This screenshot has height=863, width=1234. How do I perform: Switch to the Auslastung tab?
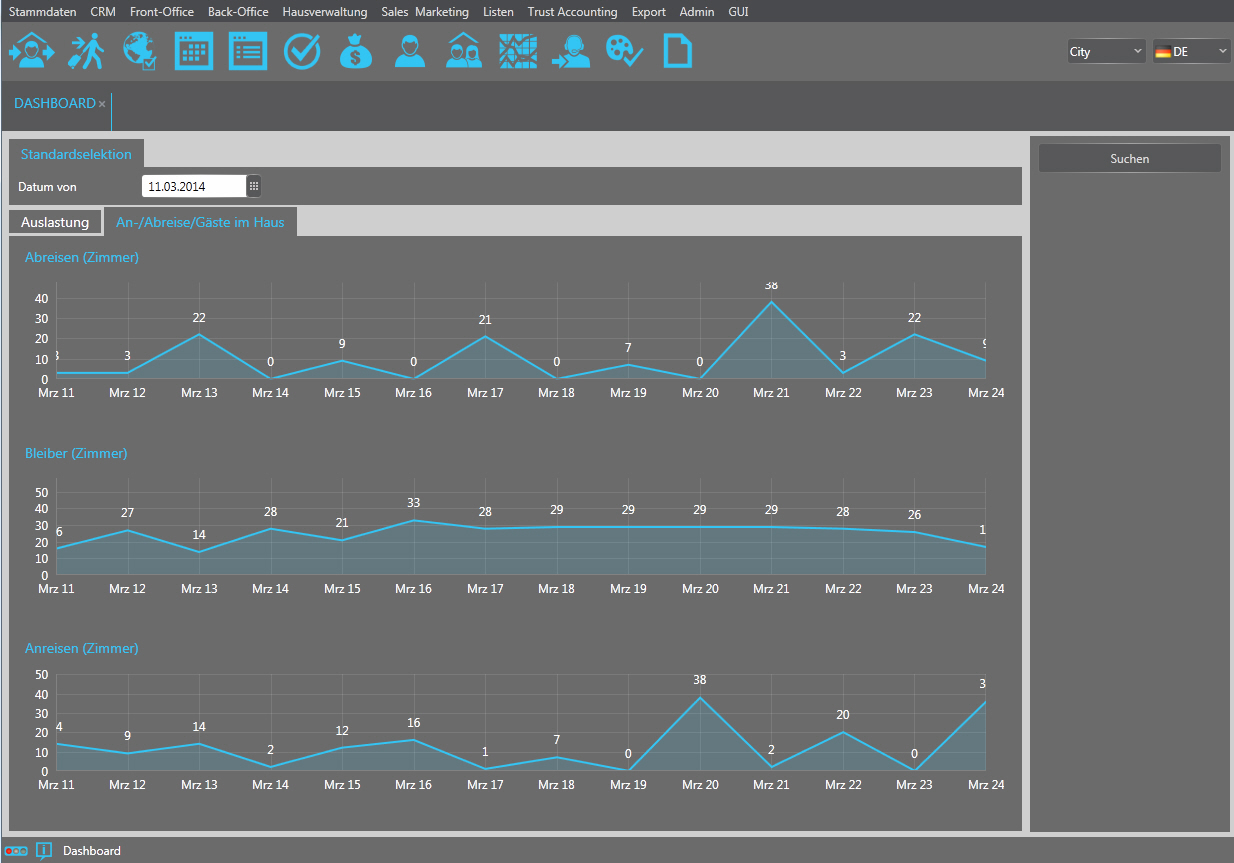pyautogui.click(x=55, y=222)
